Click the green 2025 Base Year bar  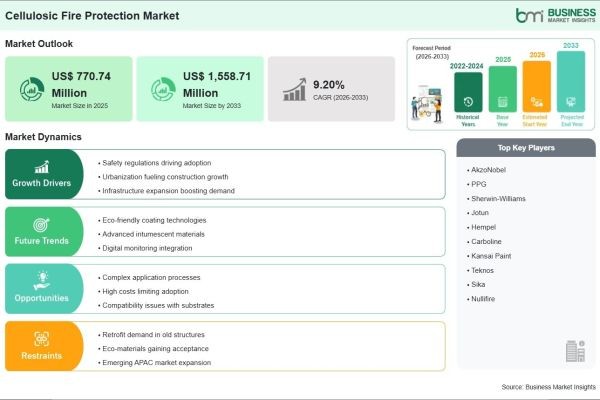(x=503, y=89)
